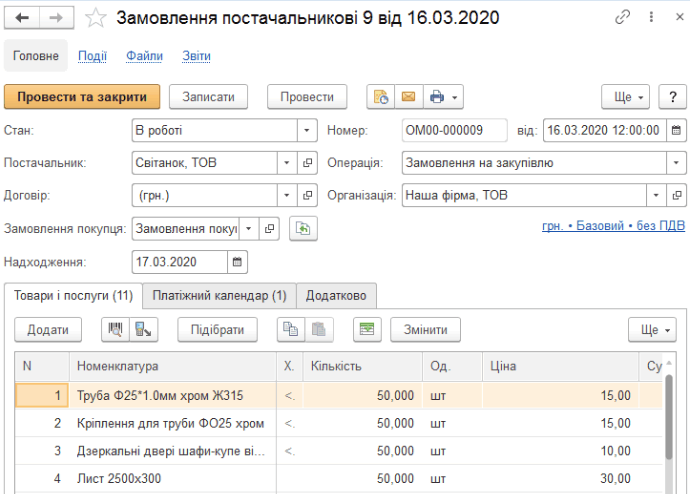Viewport: 690px width, 494px height.
Task: Select row Дзеркальні двері шафи-купе
Action: (338, 451)
